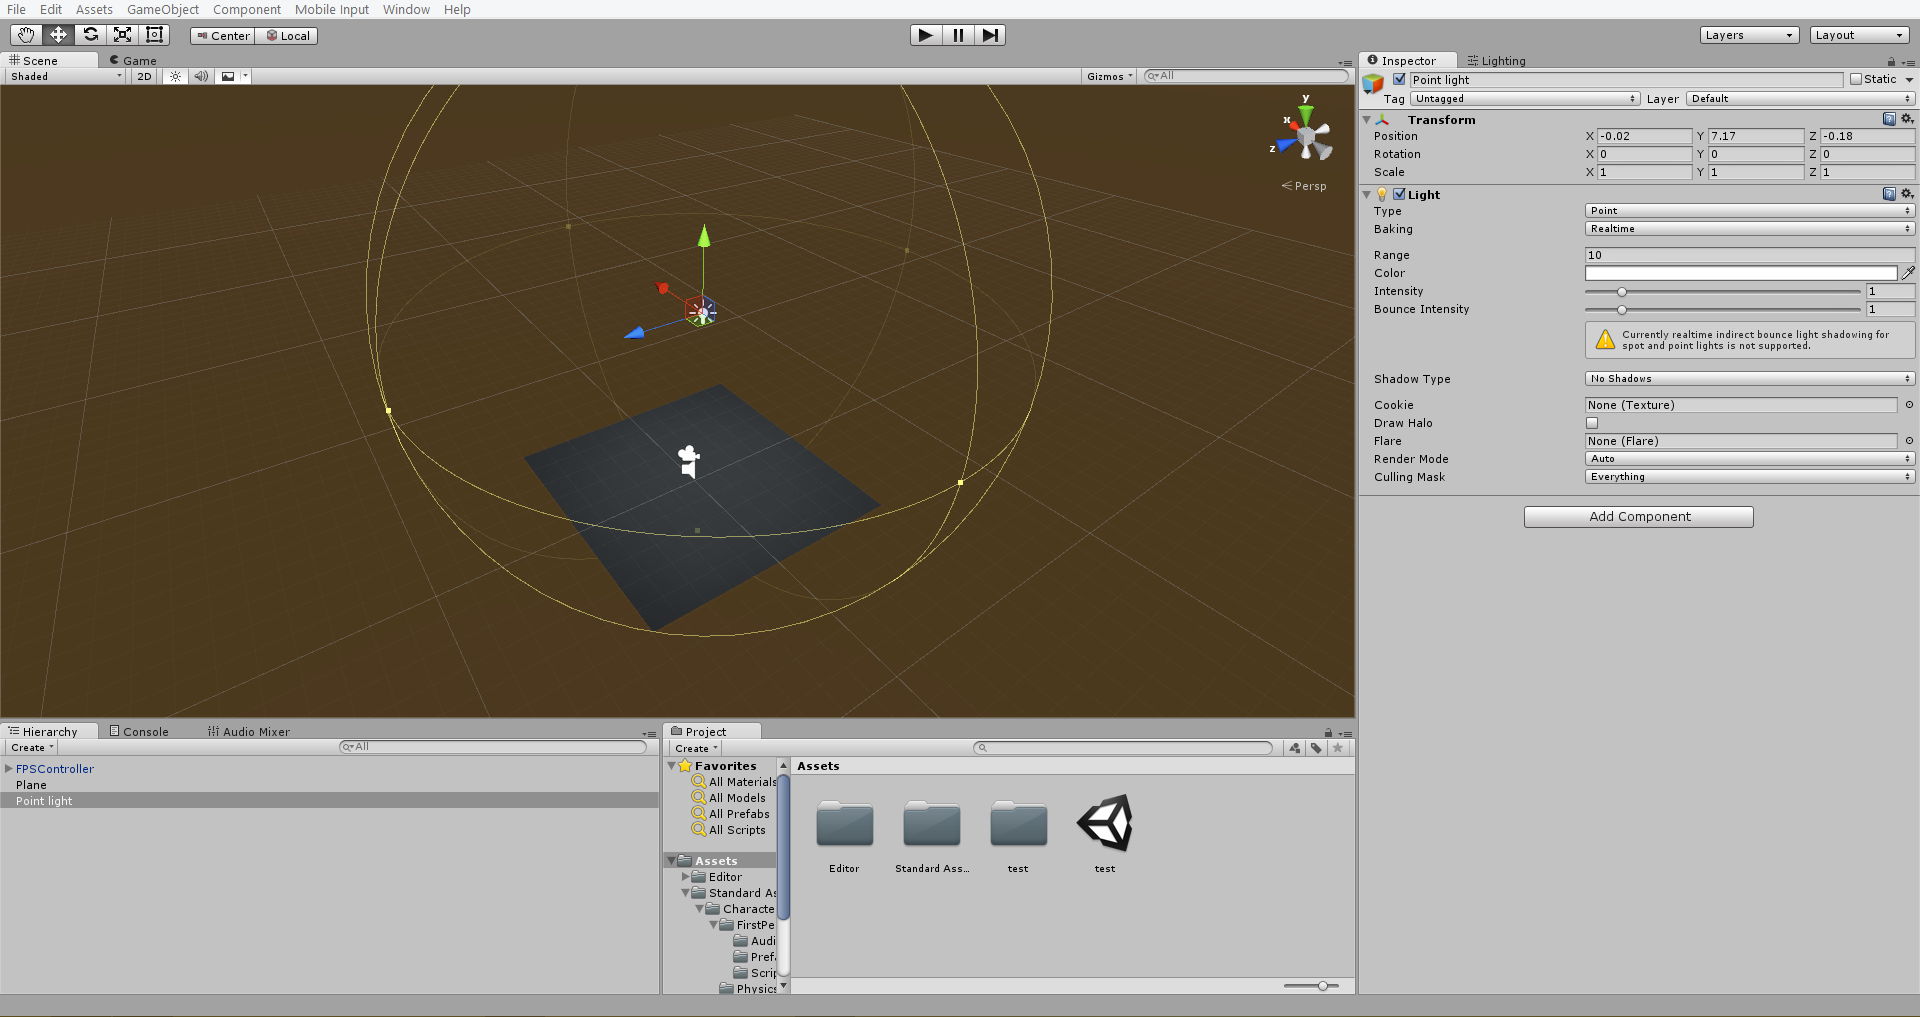Open the GameObject menu

click(162, 9)
